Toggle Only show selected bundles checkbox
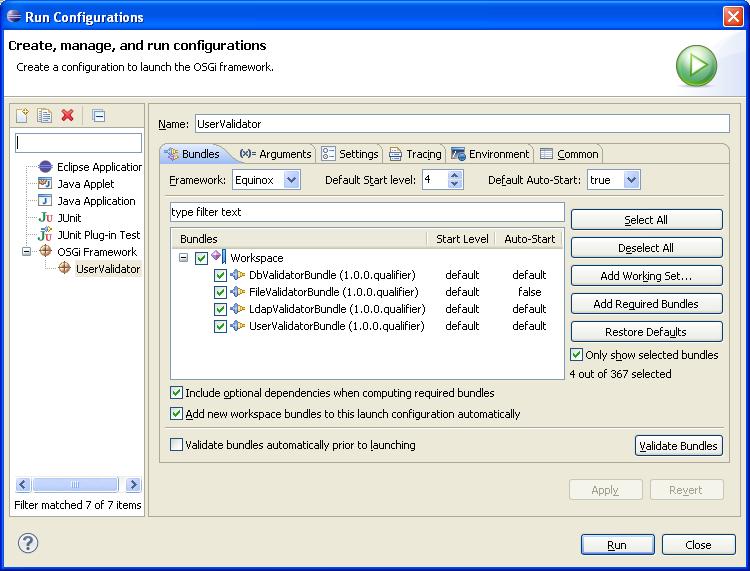 [577, 355]
